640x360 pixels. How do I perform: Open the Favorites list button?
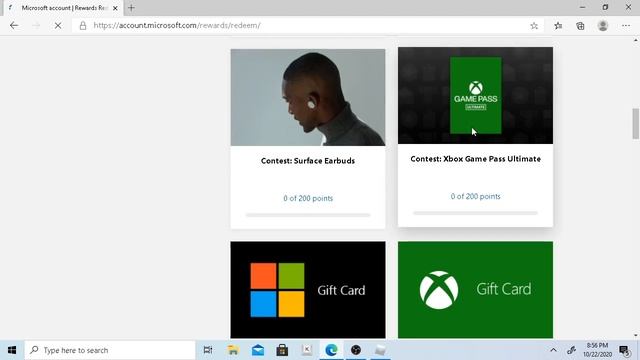tap(558, 26)
